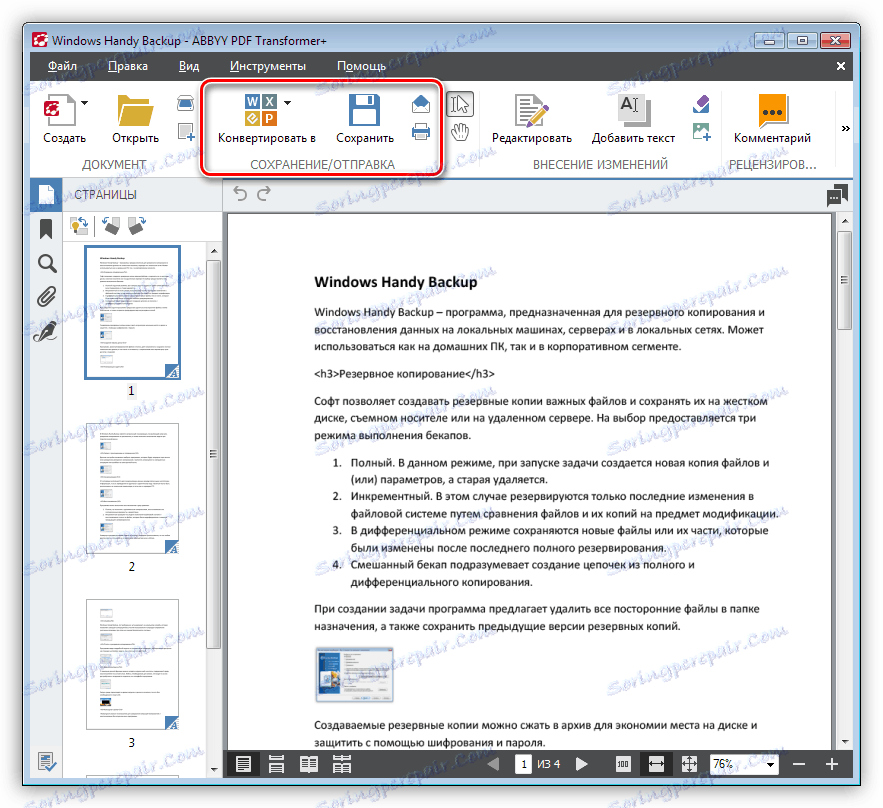Zoom in with the plus button
Image resolution: width=883 pixels, height=808 pixels.
832,764
